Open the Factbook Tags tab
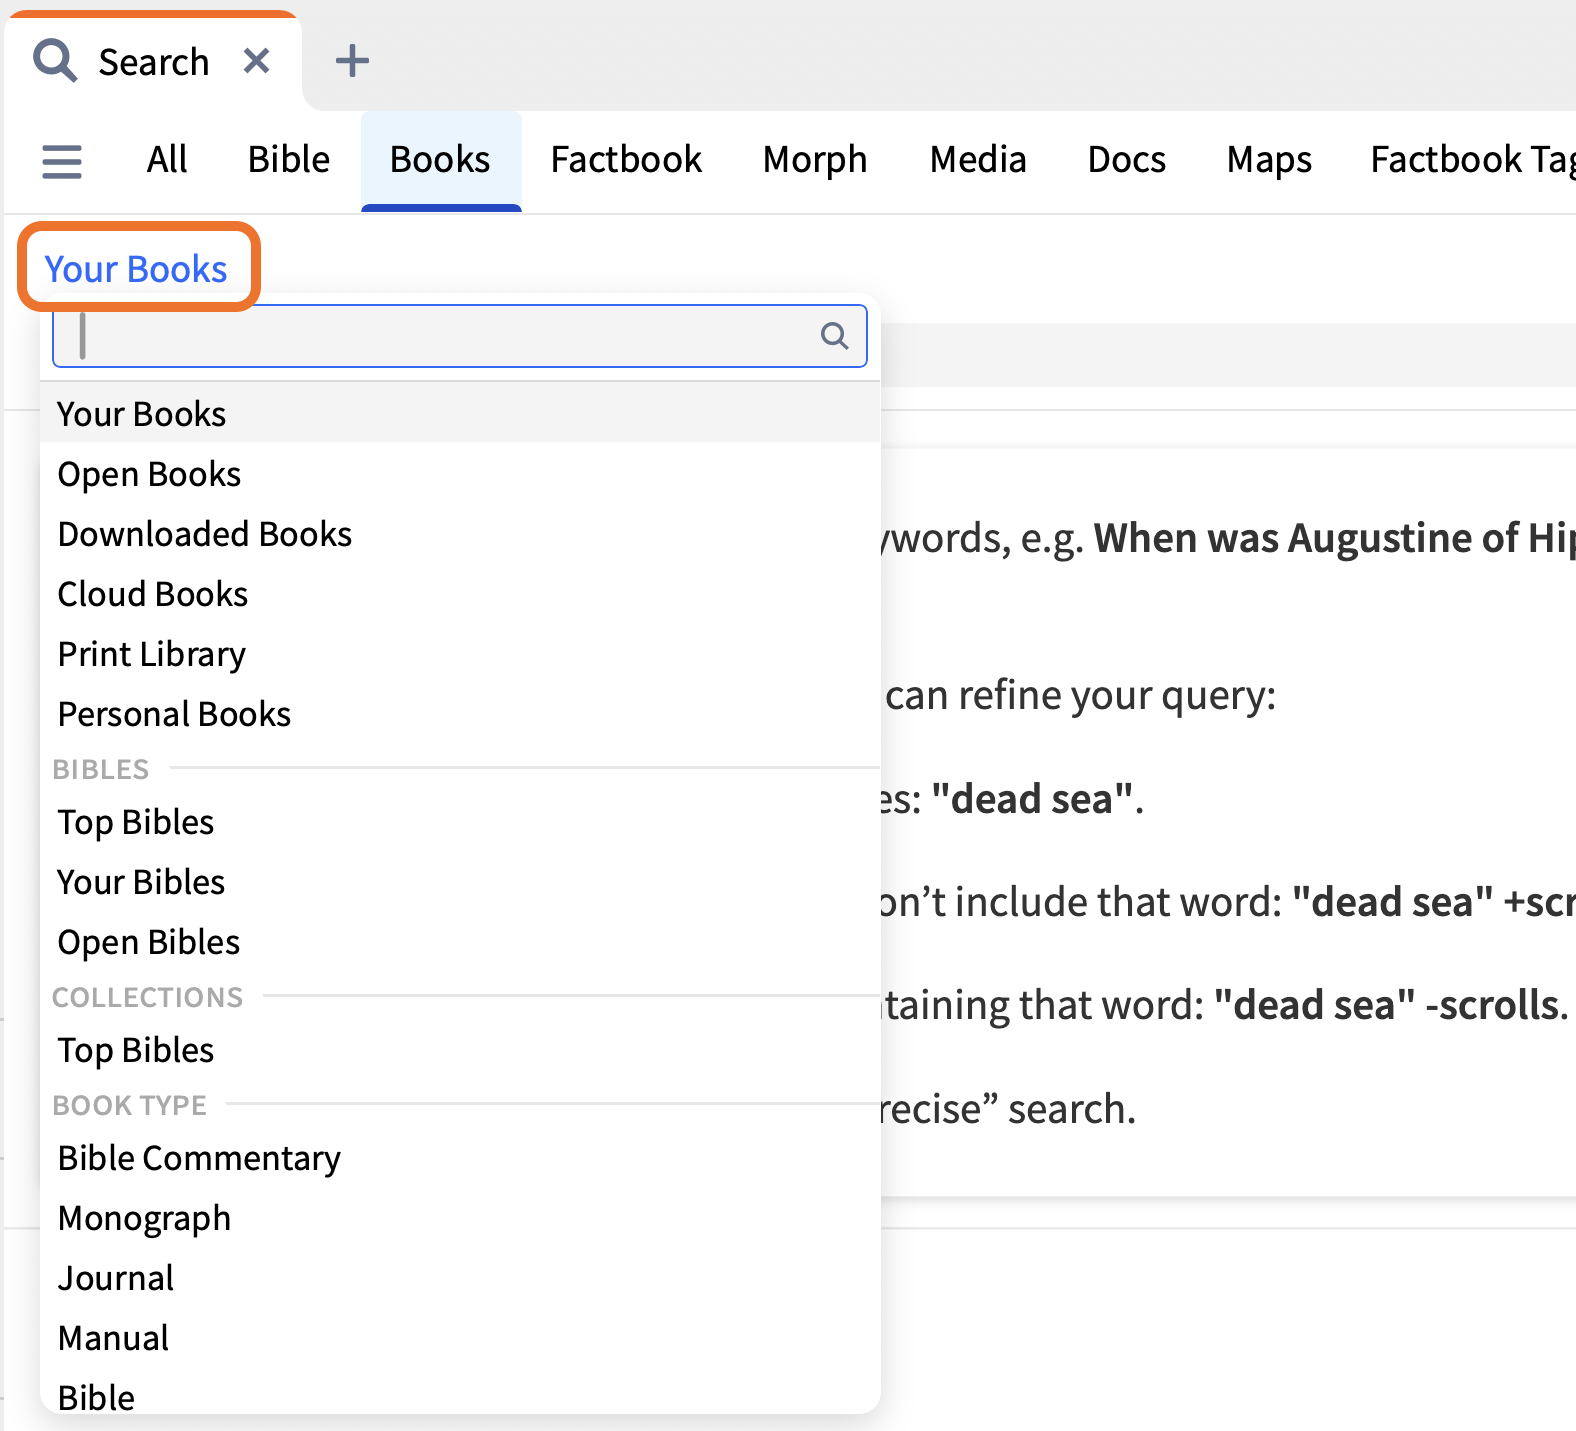This screenshot has height=1431, width=1576. click(1472, 160)
